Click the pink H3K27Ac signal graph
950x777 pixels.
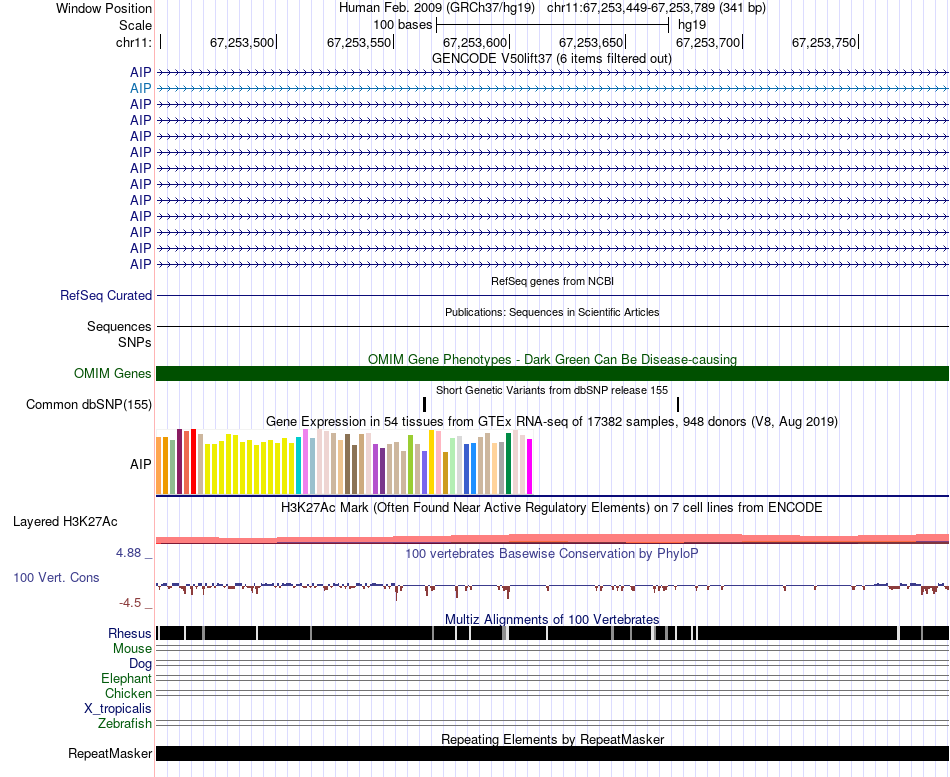pos(553,538)
